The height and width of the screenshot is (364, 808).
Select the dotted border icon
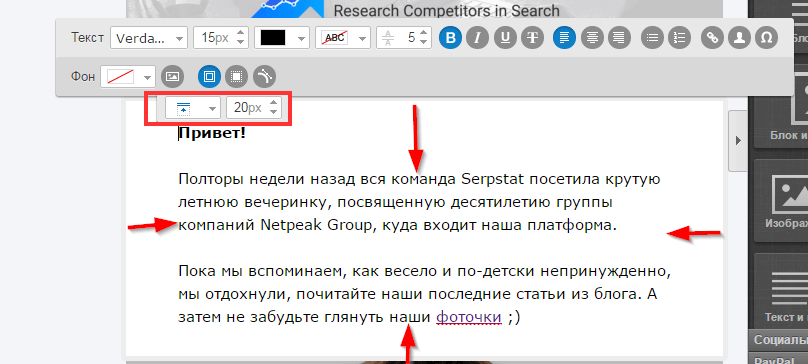click(237, 77)
